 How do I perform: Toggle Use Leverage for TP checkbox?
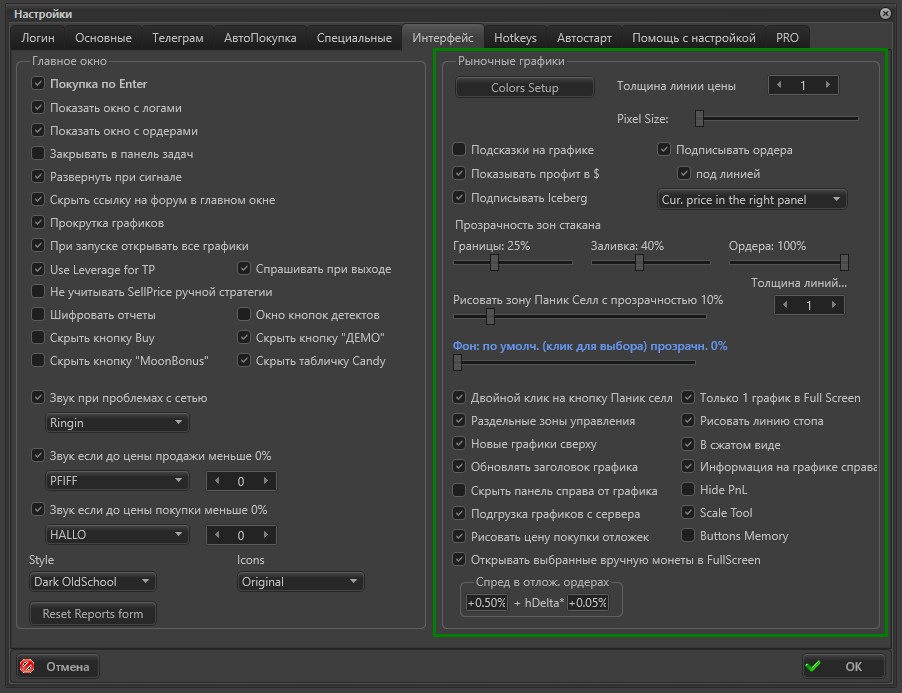tap(38, 269)
